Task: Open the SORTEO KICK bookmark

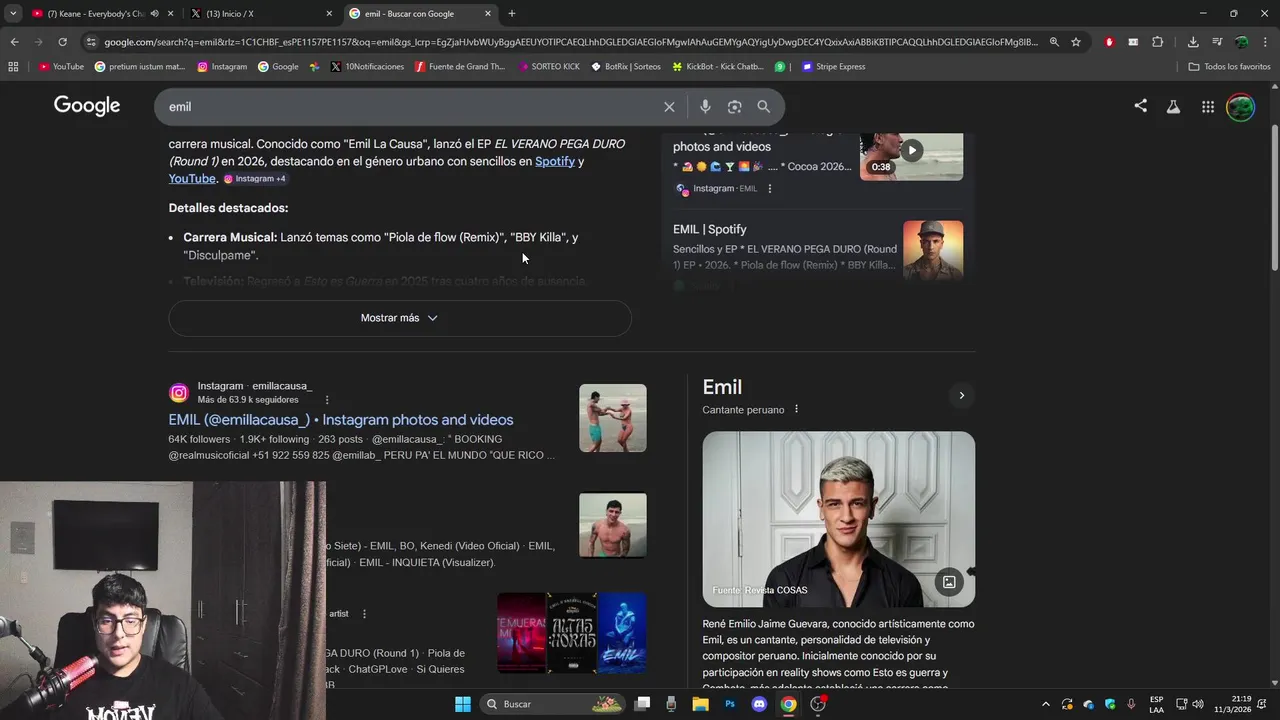Action: coord(548,67)
